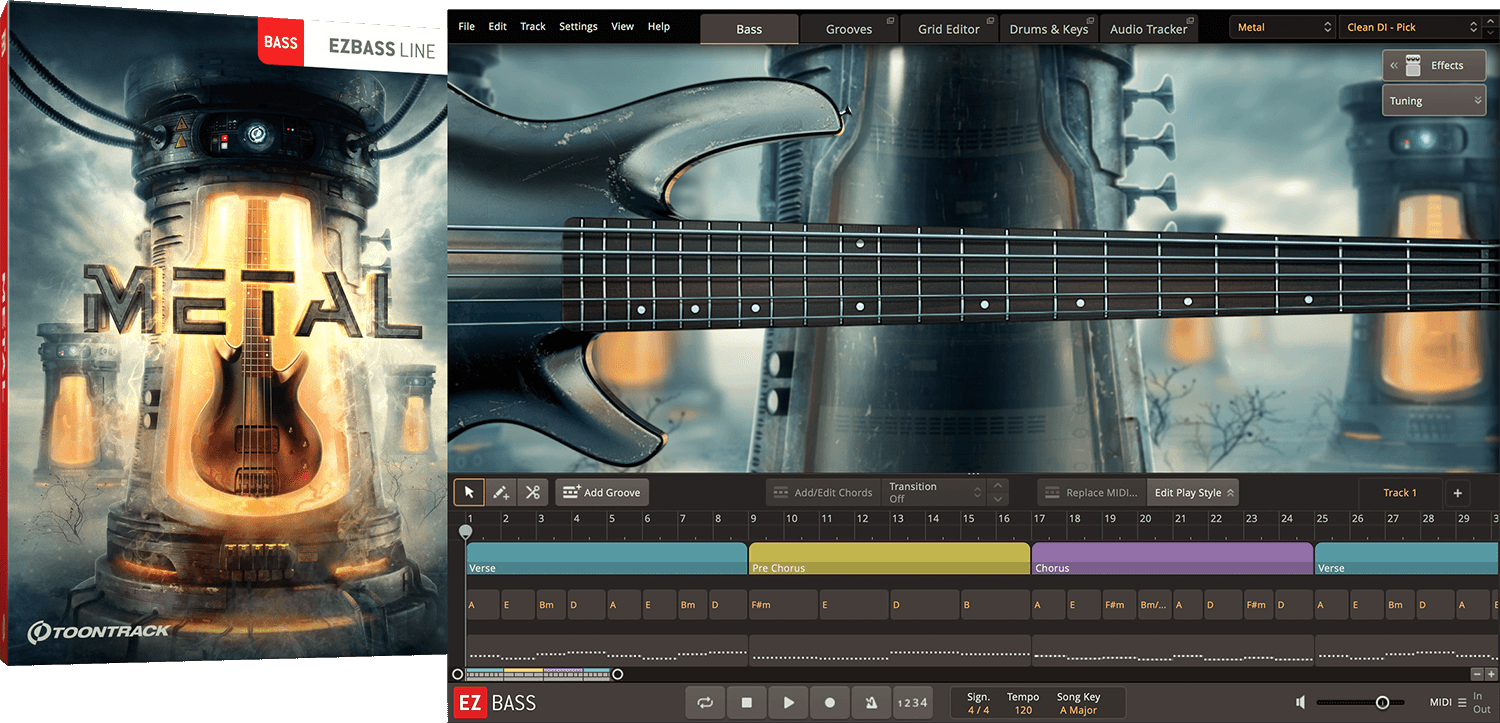Open the Clean DI - Pick preset dropdown
The image size is (1500, 723).
pos(1412,28)
